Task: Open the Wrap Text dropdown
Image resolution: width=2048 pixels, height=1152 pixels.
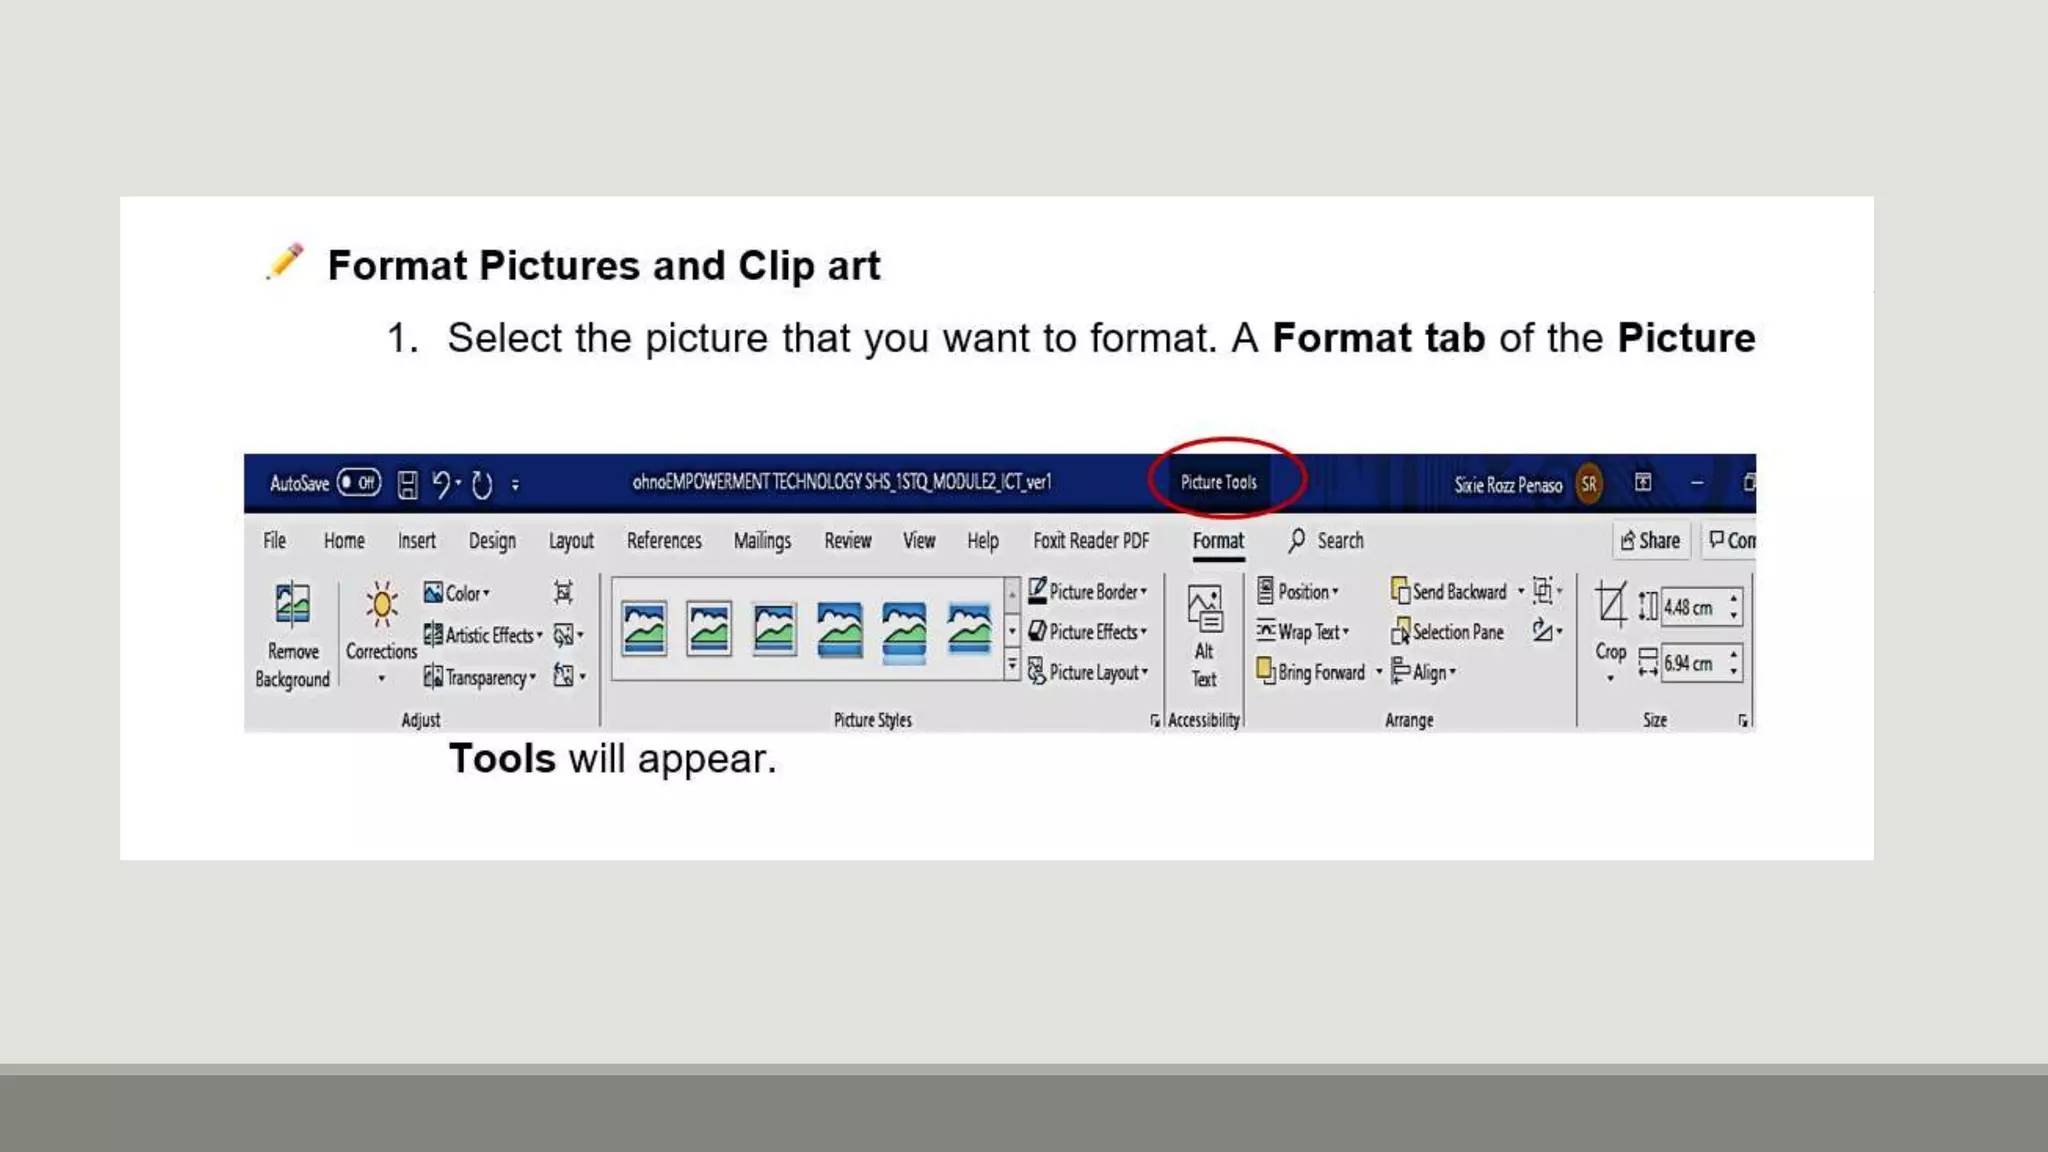Action: [1303, 632]
